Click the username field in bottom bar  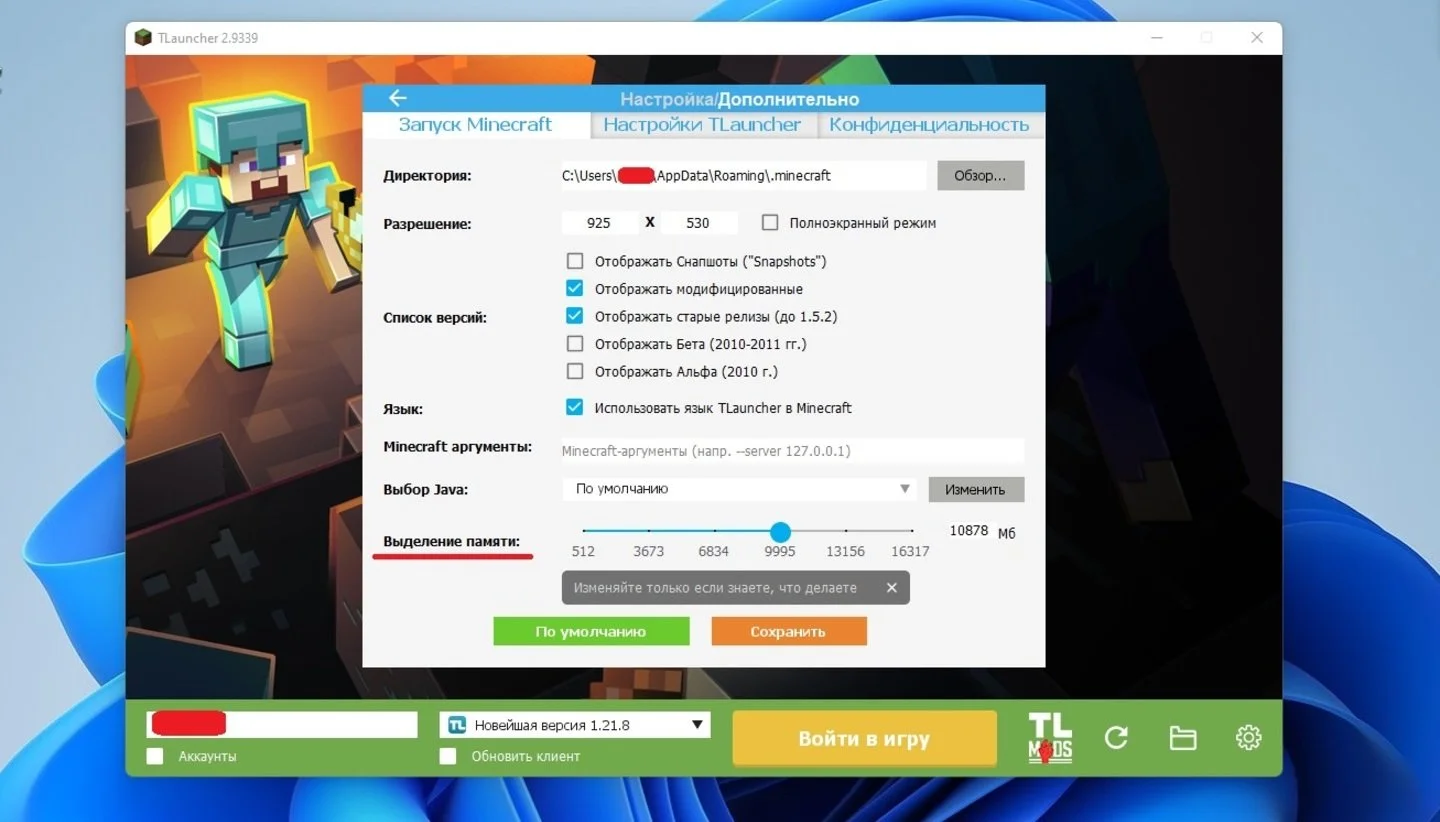click(x=282, y=725)
